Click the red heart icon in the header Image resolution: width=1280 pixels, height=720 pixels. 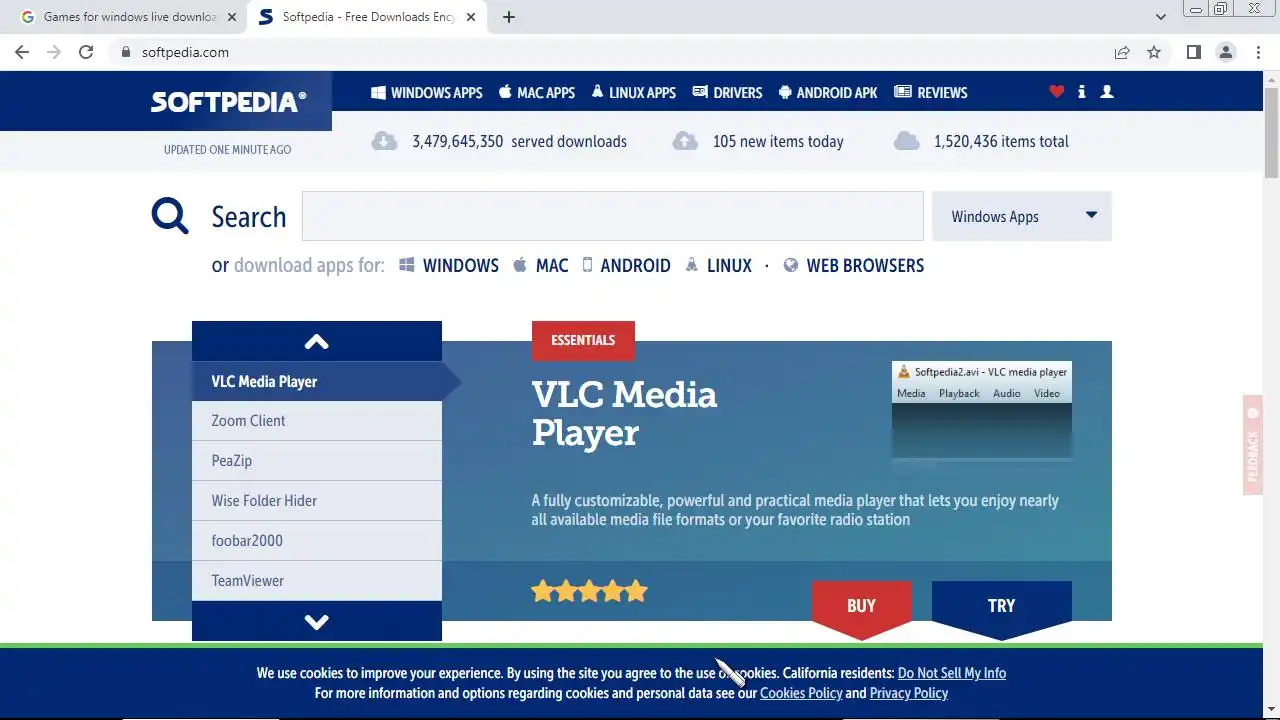(x=1057, y=92)
